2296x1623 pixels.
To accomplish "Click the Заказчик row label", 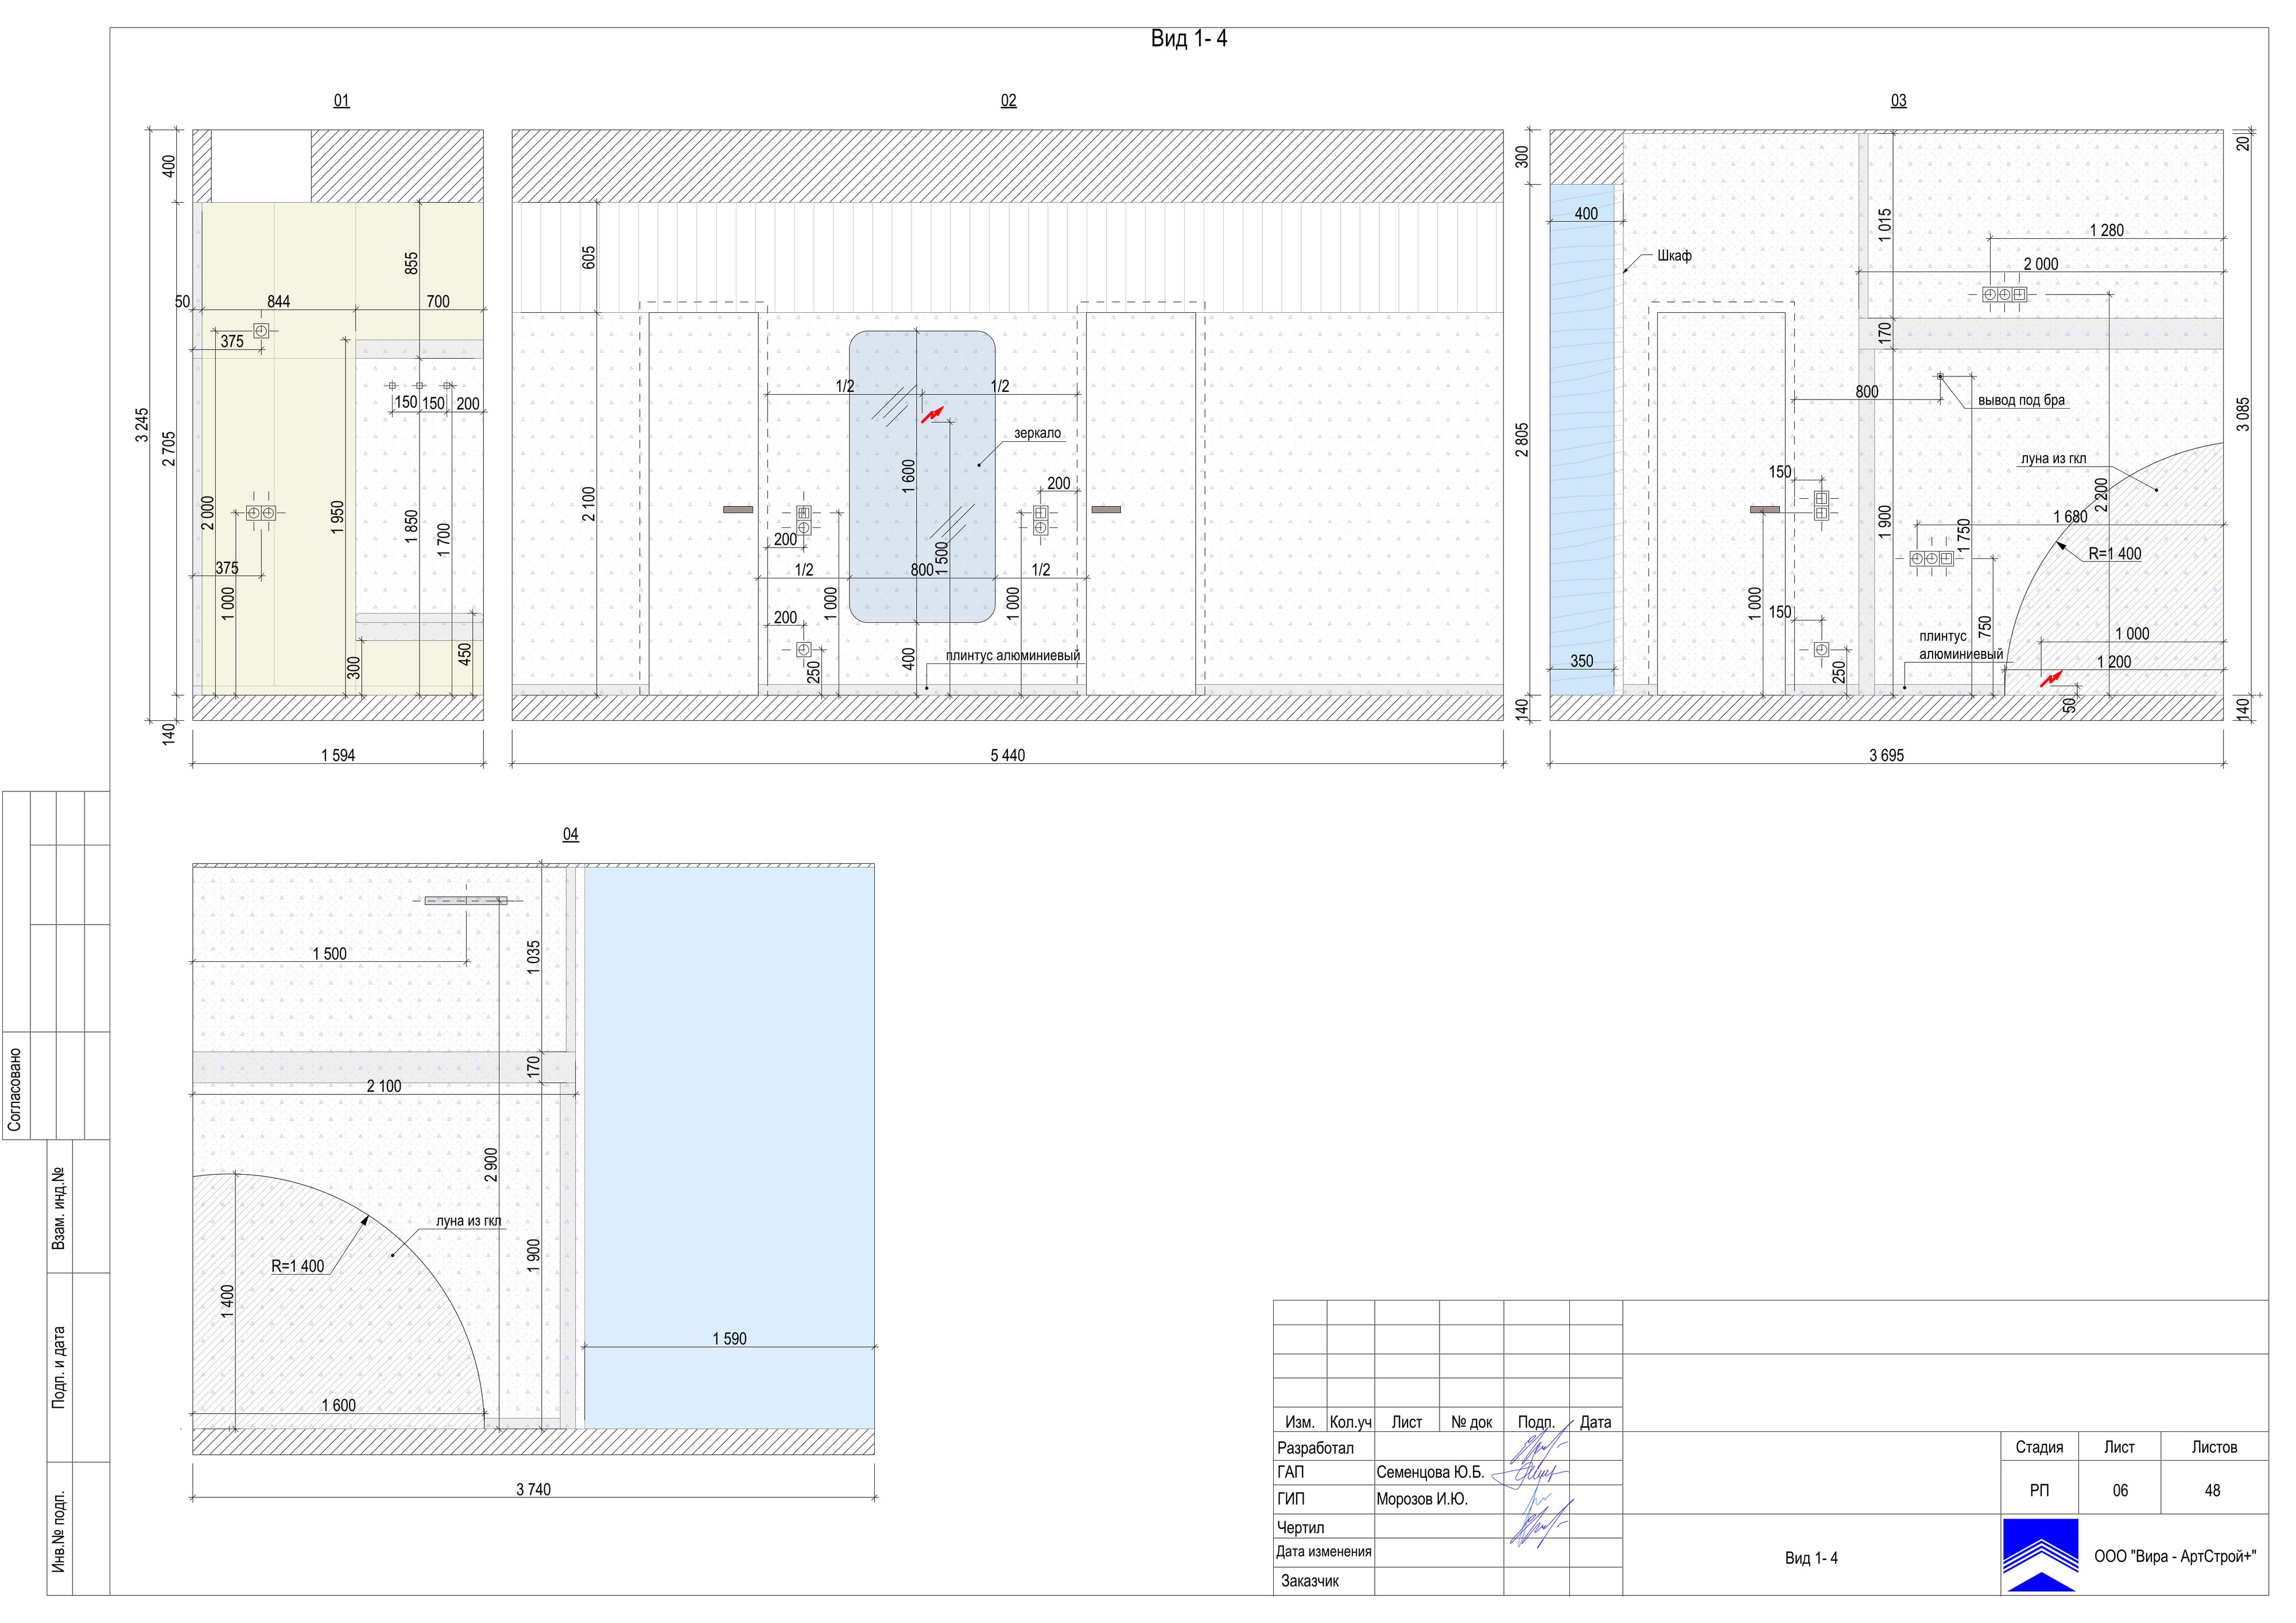I will (1310, 1582).
